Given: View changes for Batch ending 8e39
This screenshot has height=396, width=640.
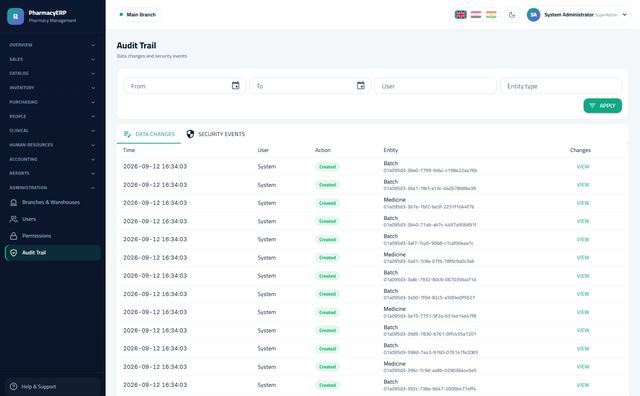Looking at the screenshot, I should tap(582, 185).
